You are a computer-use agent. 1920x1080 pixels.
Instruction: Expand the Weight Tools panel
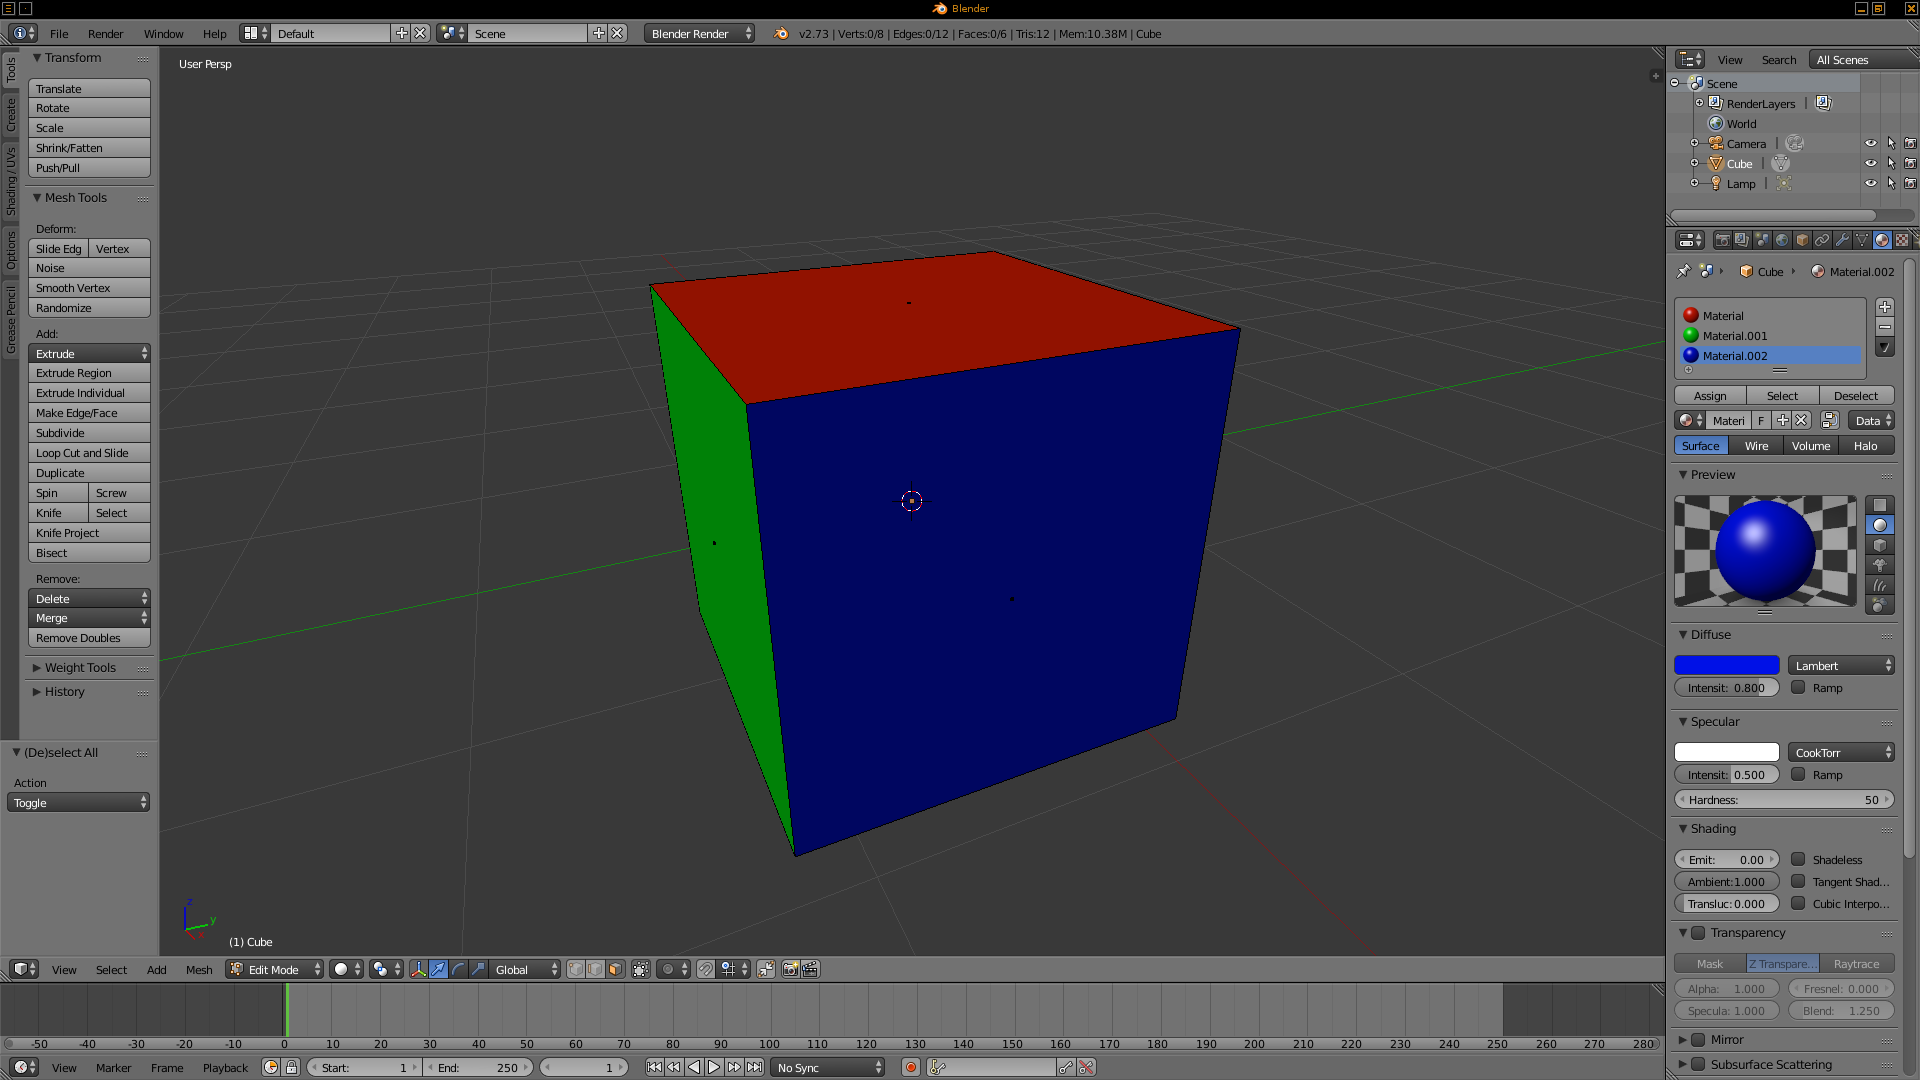80,667
